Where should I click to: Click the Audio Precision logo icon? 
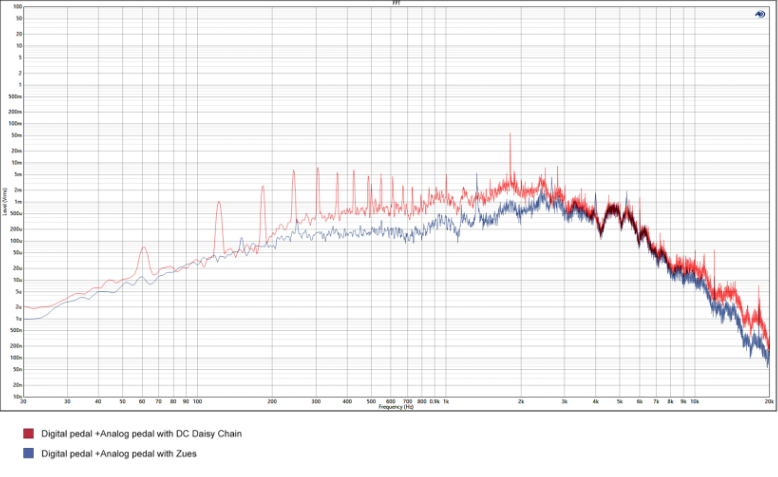click(x=761, y=14)
